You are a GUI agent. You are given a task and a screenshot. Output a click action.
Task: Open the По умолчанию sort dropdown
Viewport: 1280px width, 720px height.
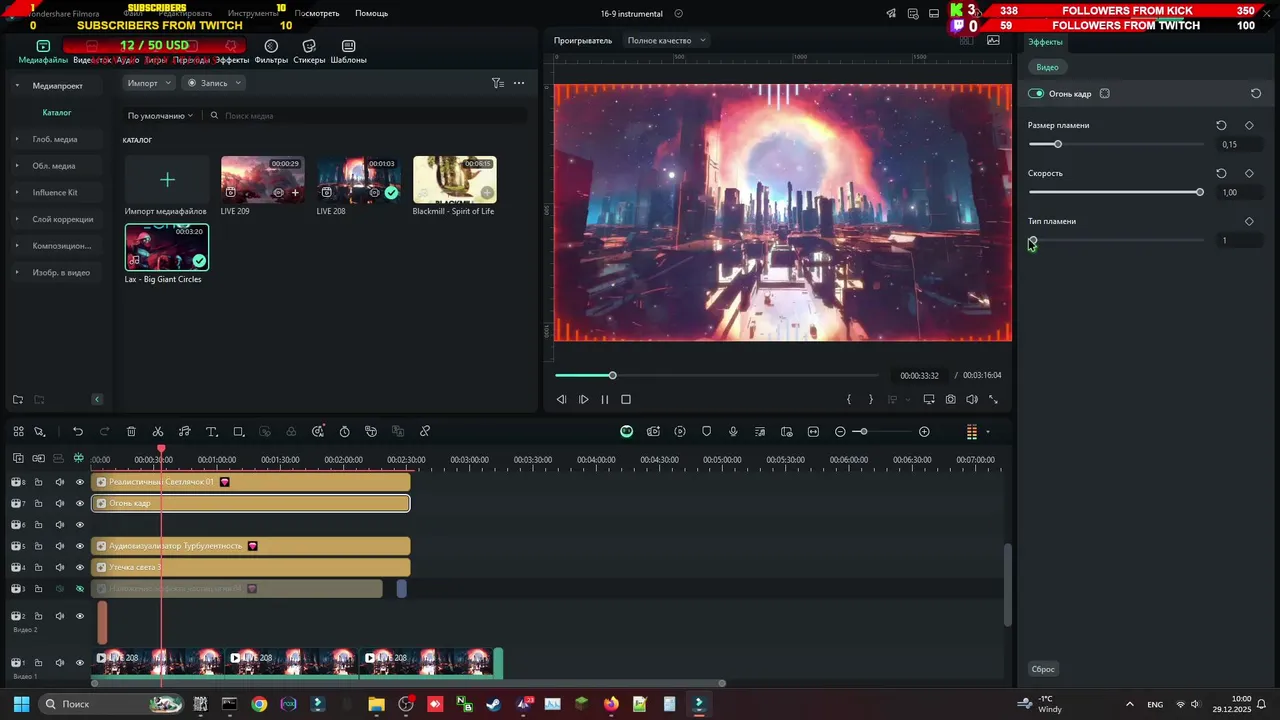(x=160, y=116)
